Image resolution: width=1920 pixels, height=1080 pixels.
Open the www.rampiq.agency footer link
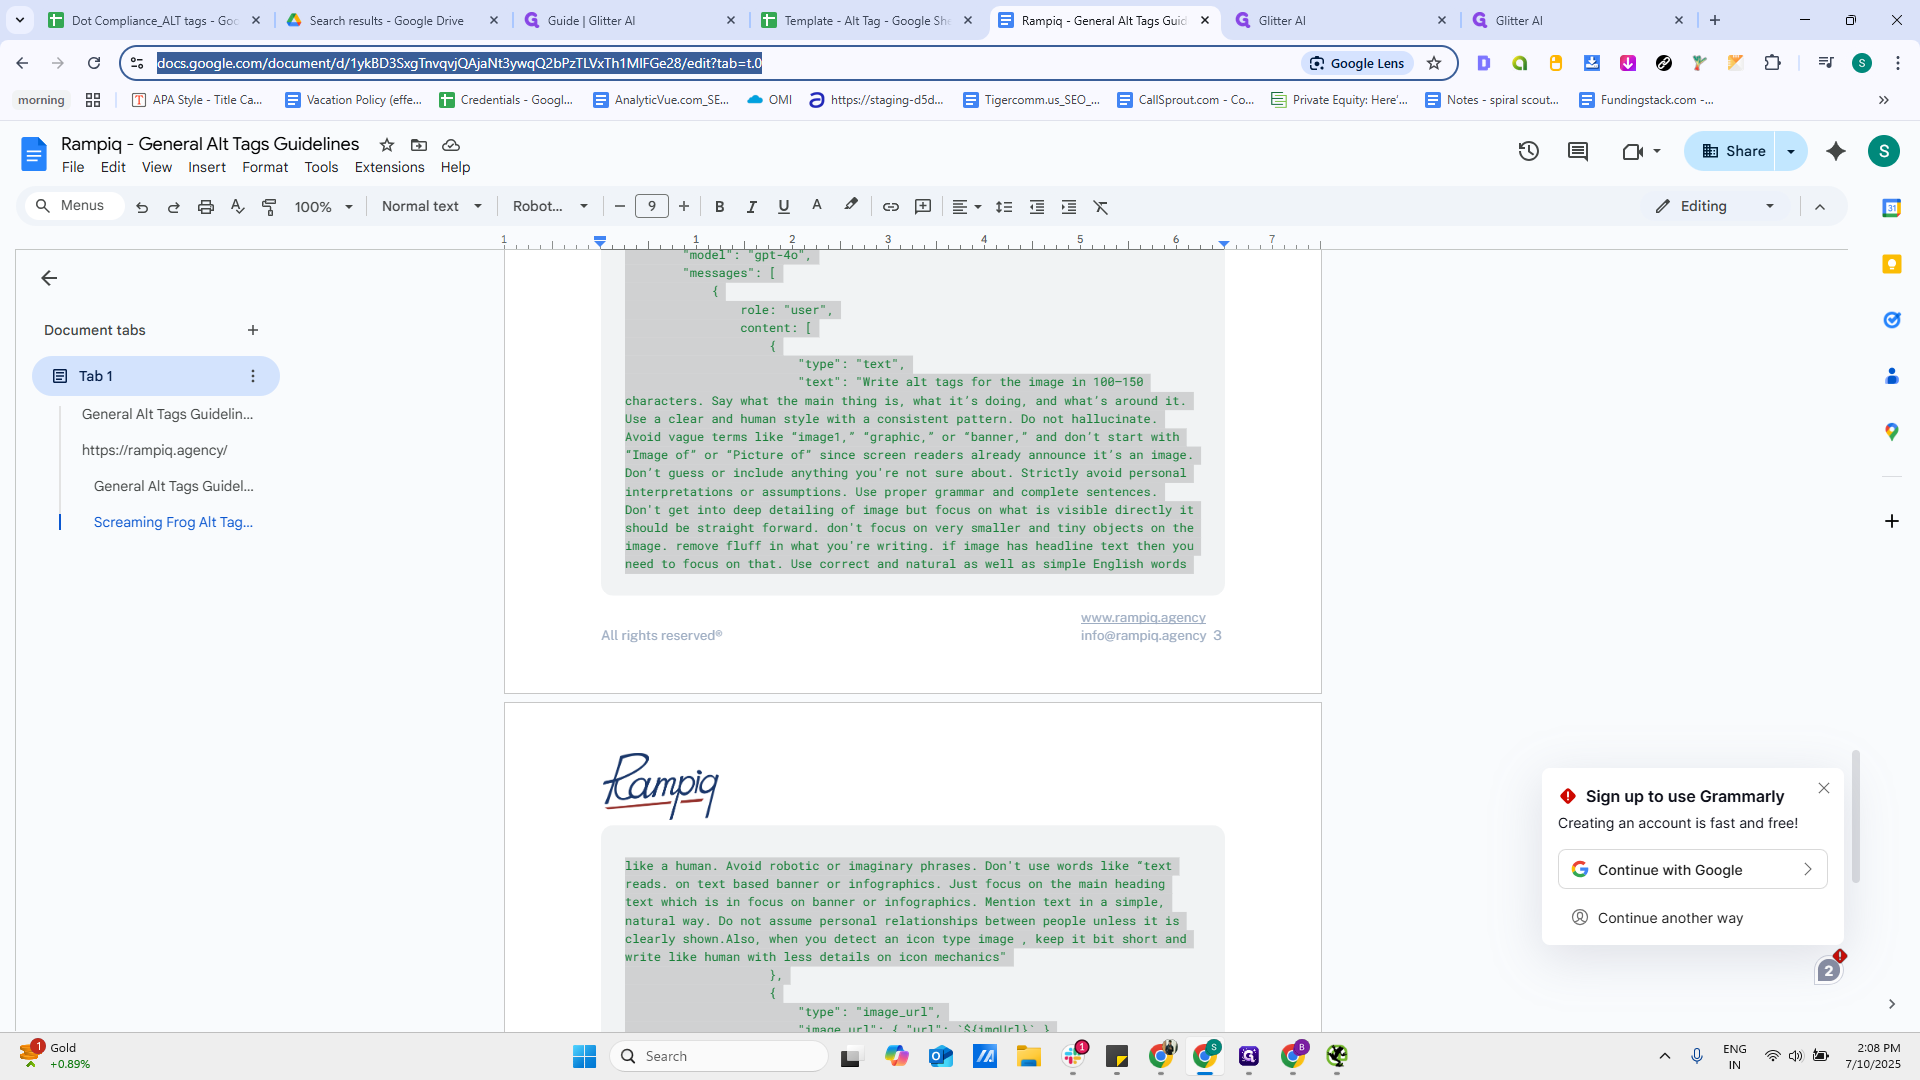(x=1143, y=617)
